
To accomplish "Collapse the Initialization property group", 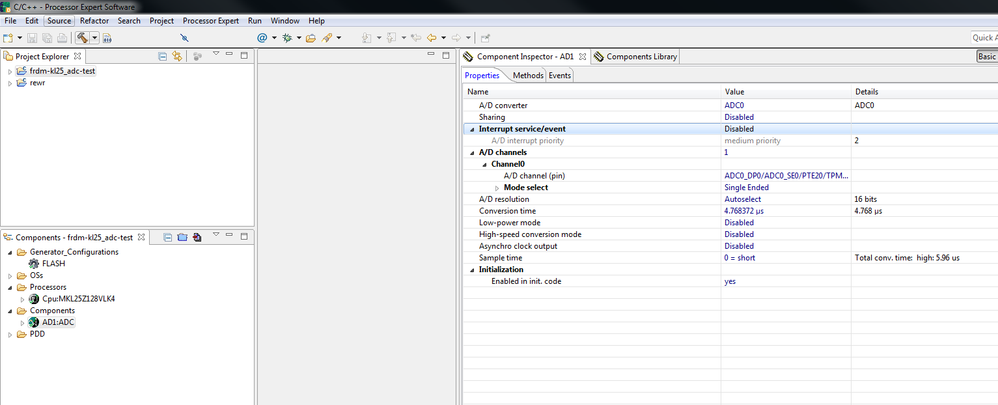I will pyautogui.click(x=472, y=269).
